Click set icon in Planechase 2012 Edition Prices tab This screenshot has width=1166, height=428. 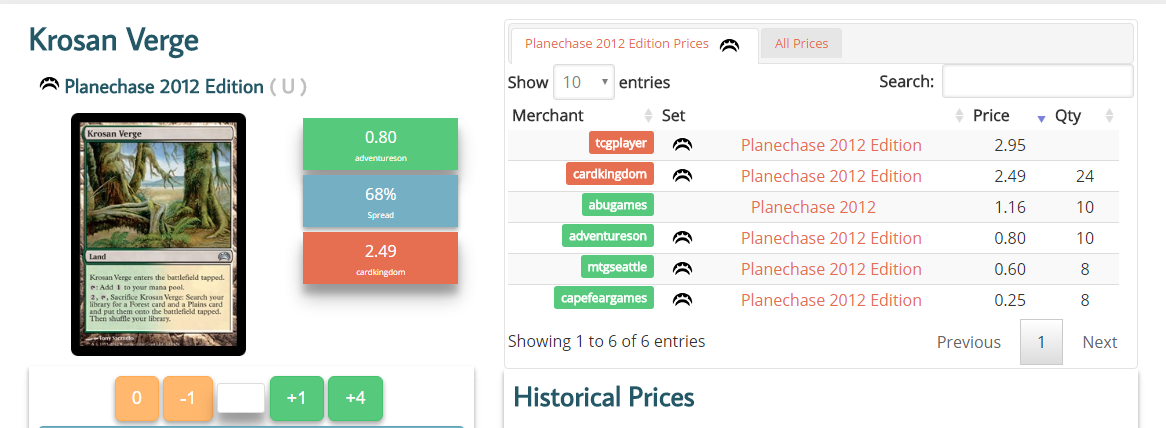tap(729, 45)
